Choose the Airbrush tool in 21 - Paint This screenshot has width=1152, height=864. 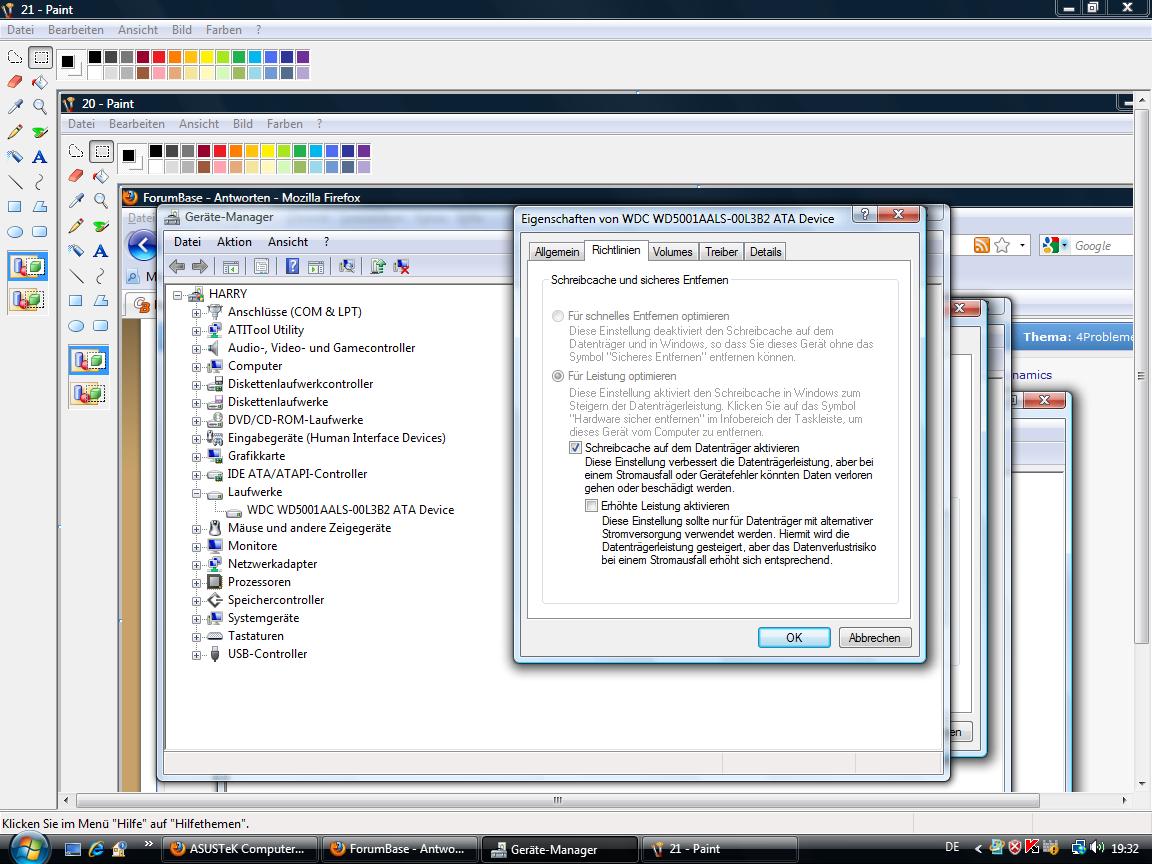point(15,156)
